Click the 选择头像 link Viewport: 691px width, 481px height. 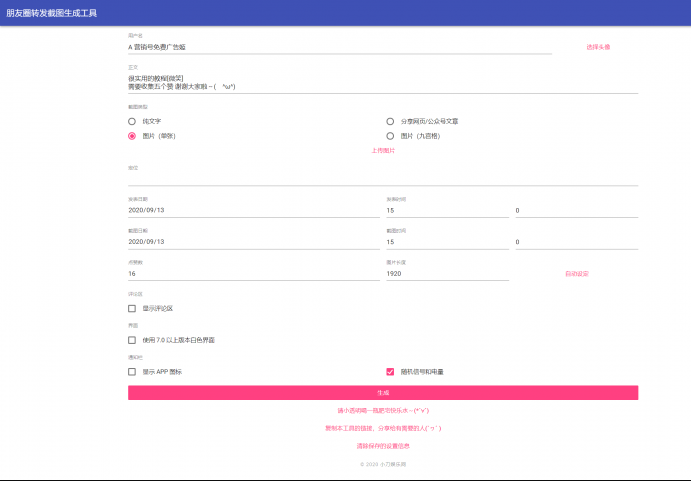pos(598,47)
